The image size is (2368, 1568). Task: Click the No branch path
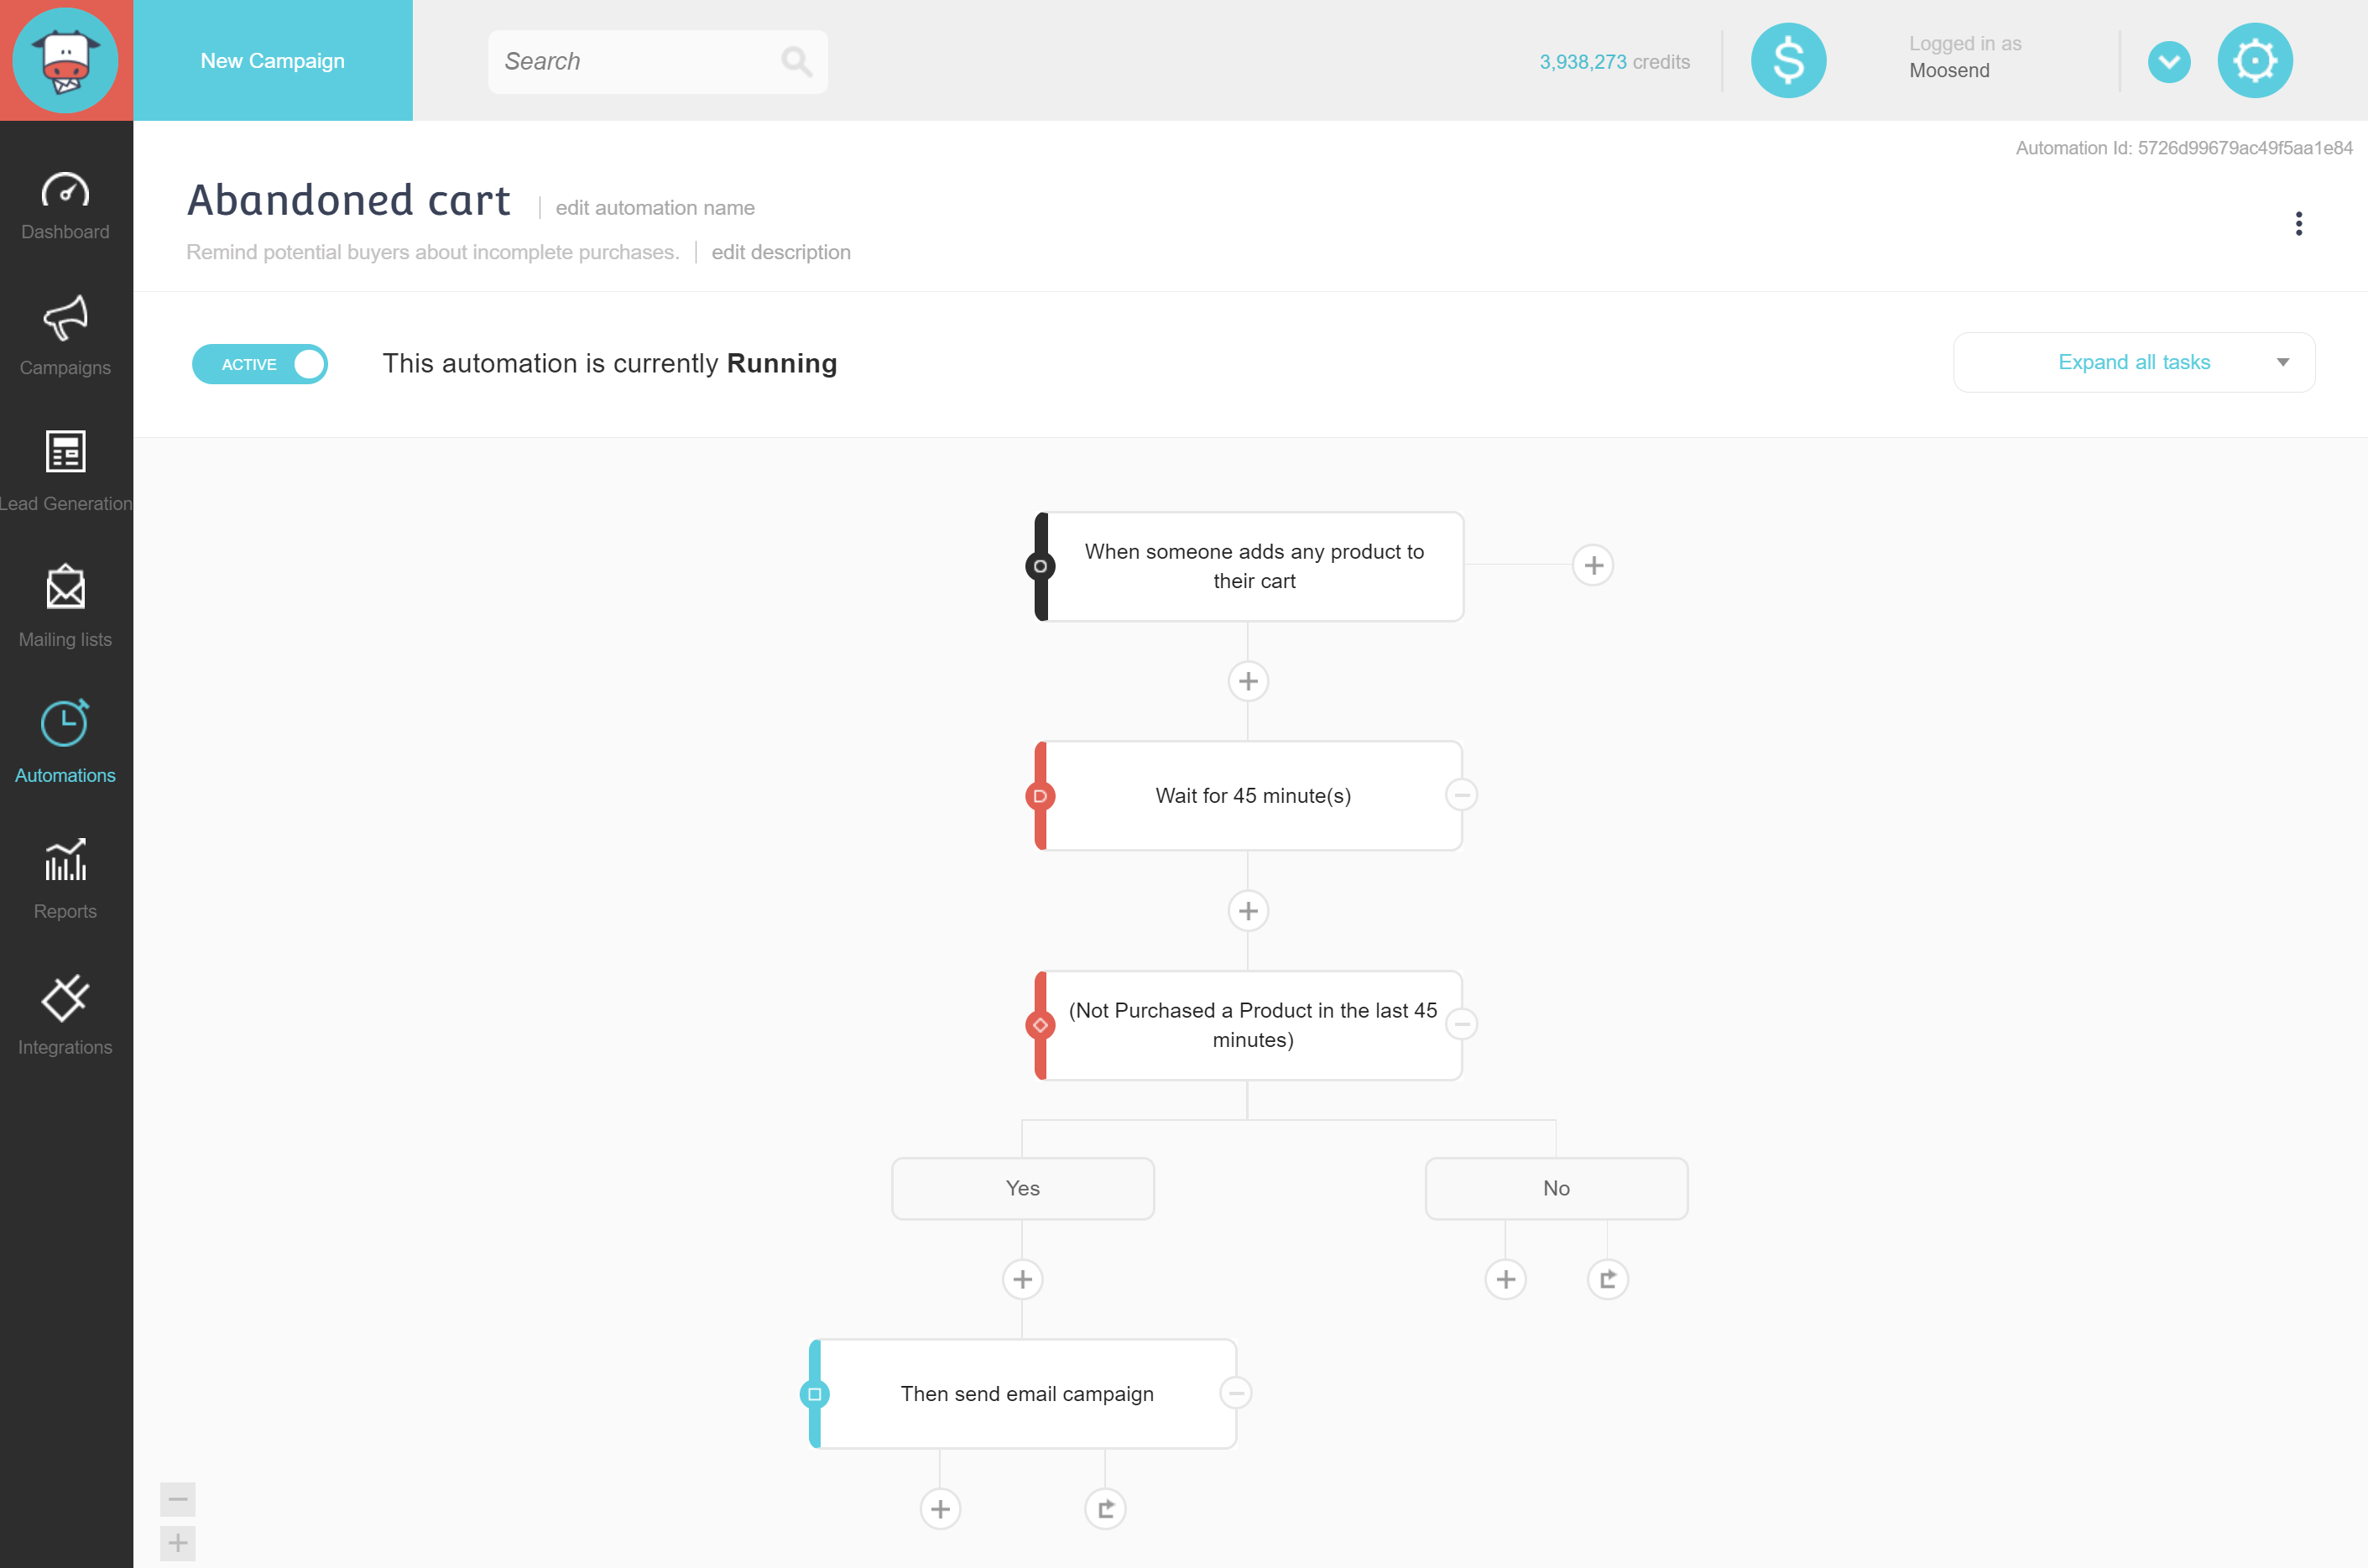pyautogui.click(x=1556, y=1186)
